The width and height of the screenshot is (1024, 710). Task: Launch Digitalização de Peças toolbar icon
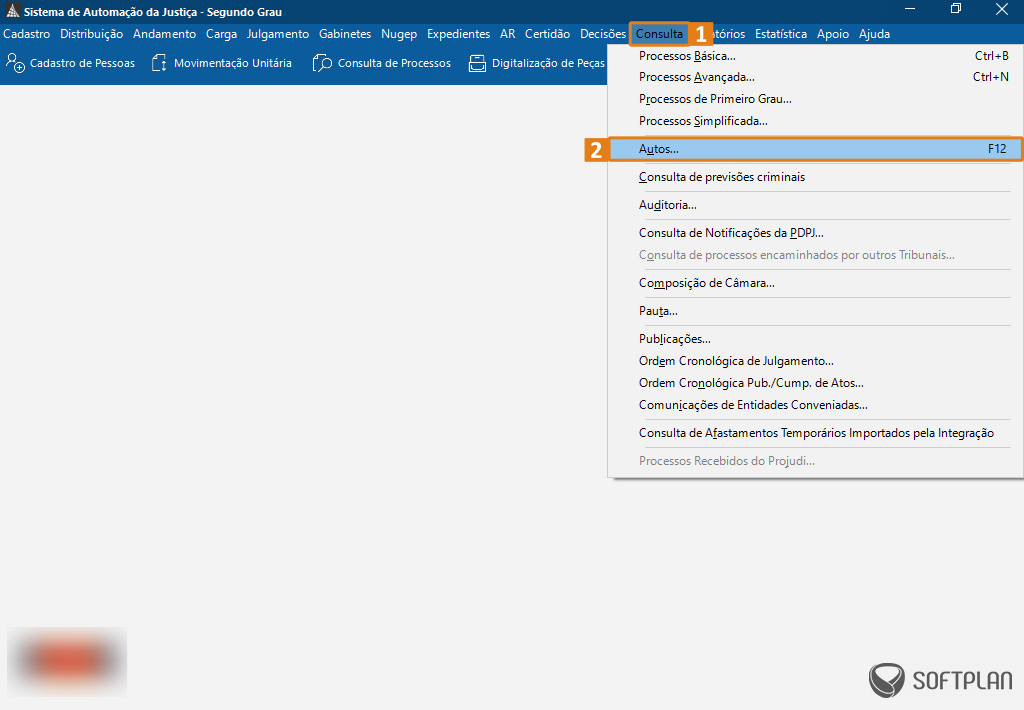click(477, 63)
